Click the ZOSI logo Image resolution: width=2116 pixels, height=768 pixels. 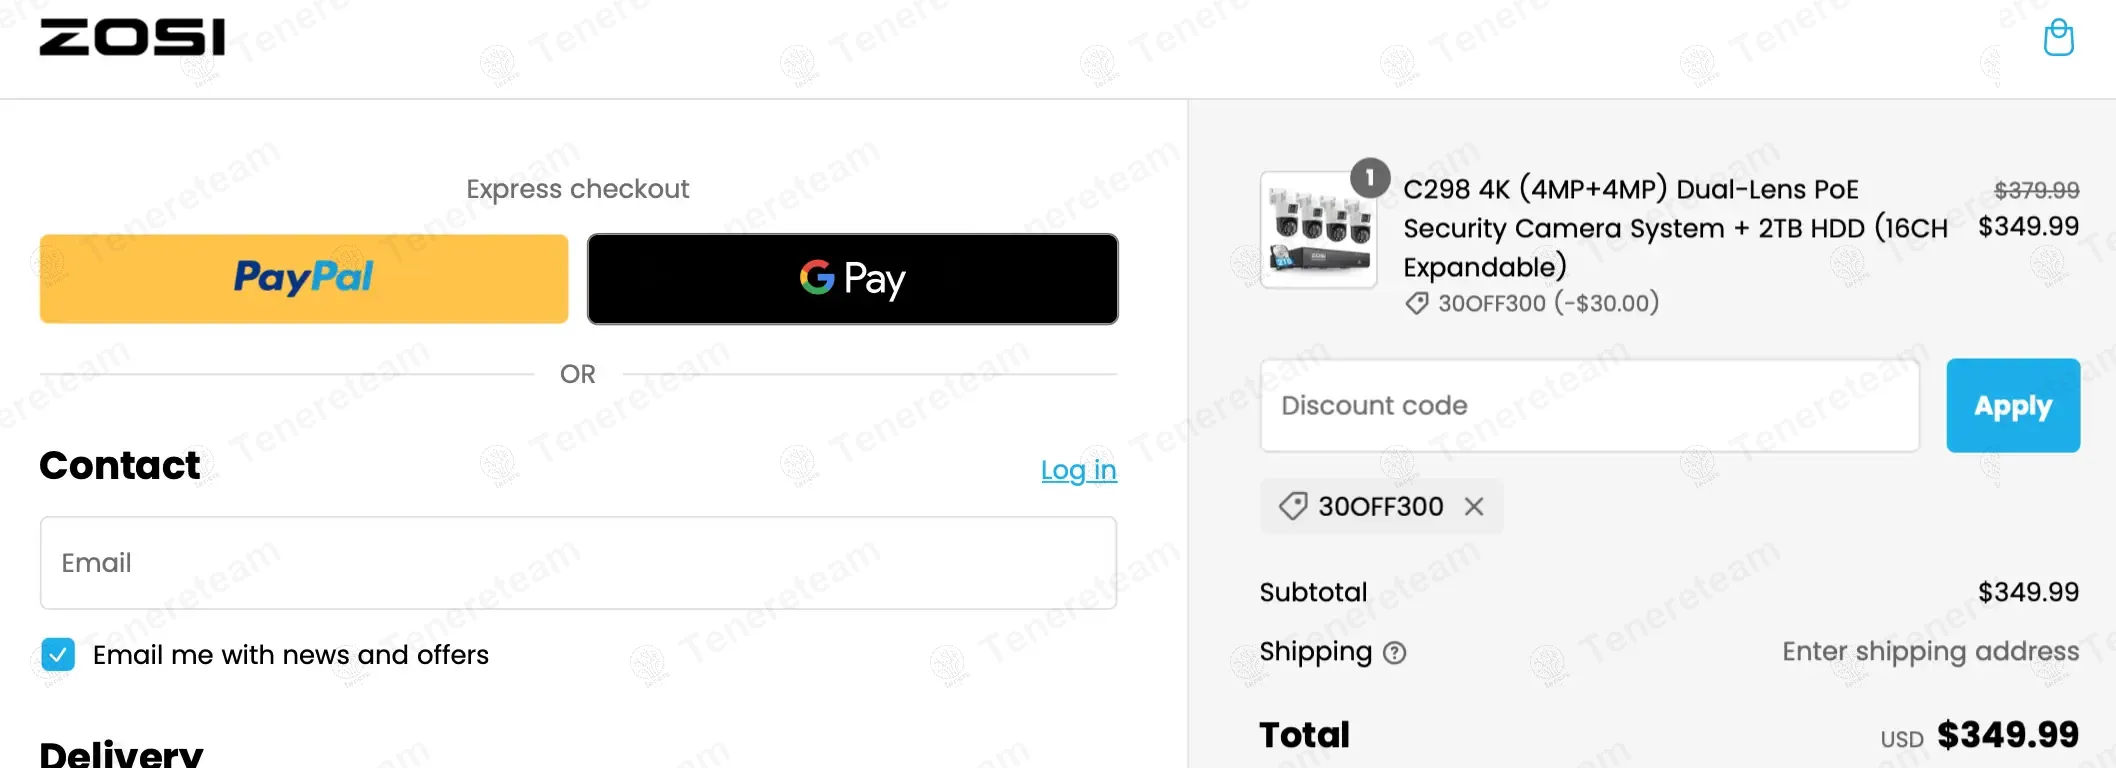coord(132,38)
